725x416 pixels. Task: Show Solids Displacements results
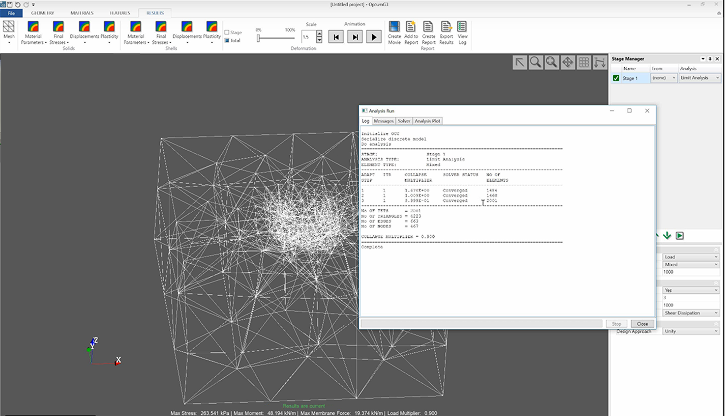click(x=84, y=32)
